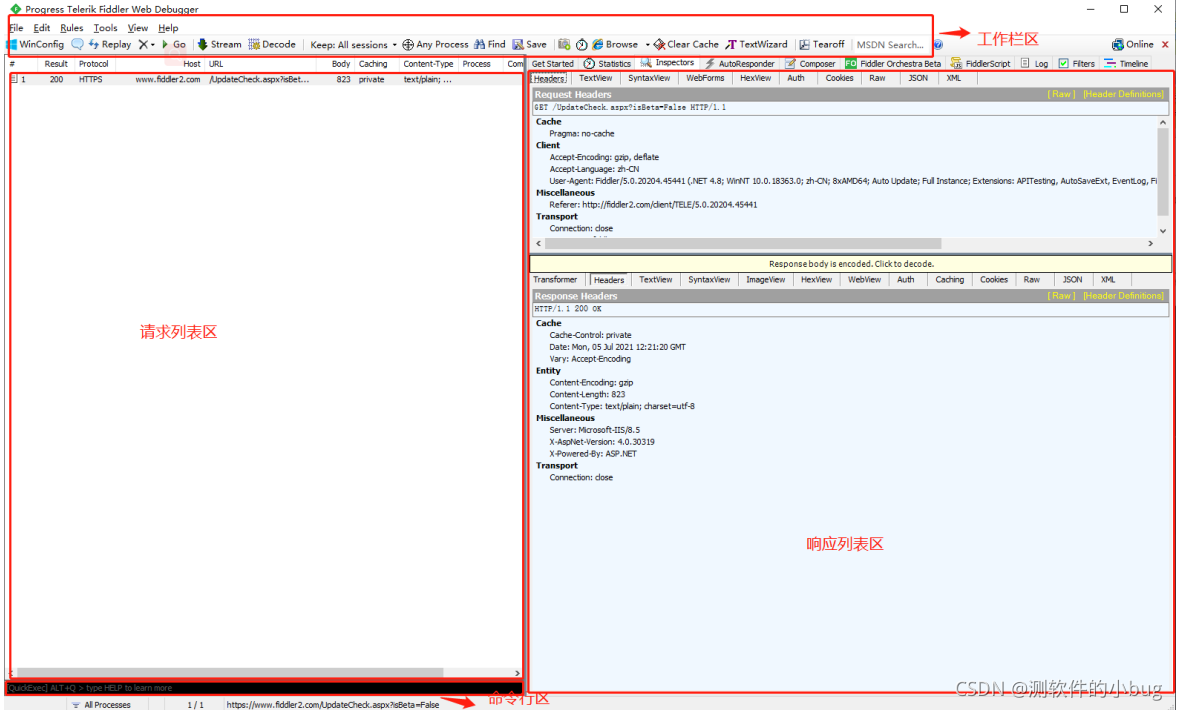This screenshot has width=1177, height=710.
Task: Click the Go resume button
Action: click(x=173, y=44)
